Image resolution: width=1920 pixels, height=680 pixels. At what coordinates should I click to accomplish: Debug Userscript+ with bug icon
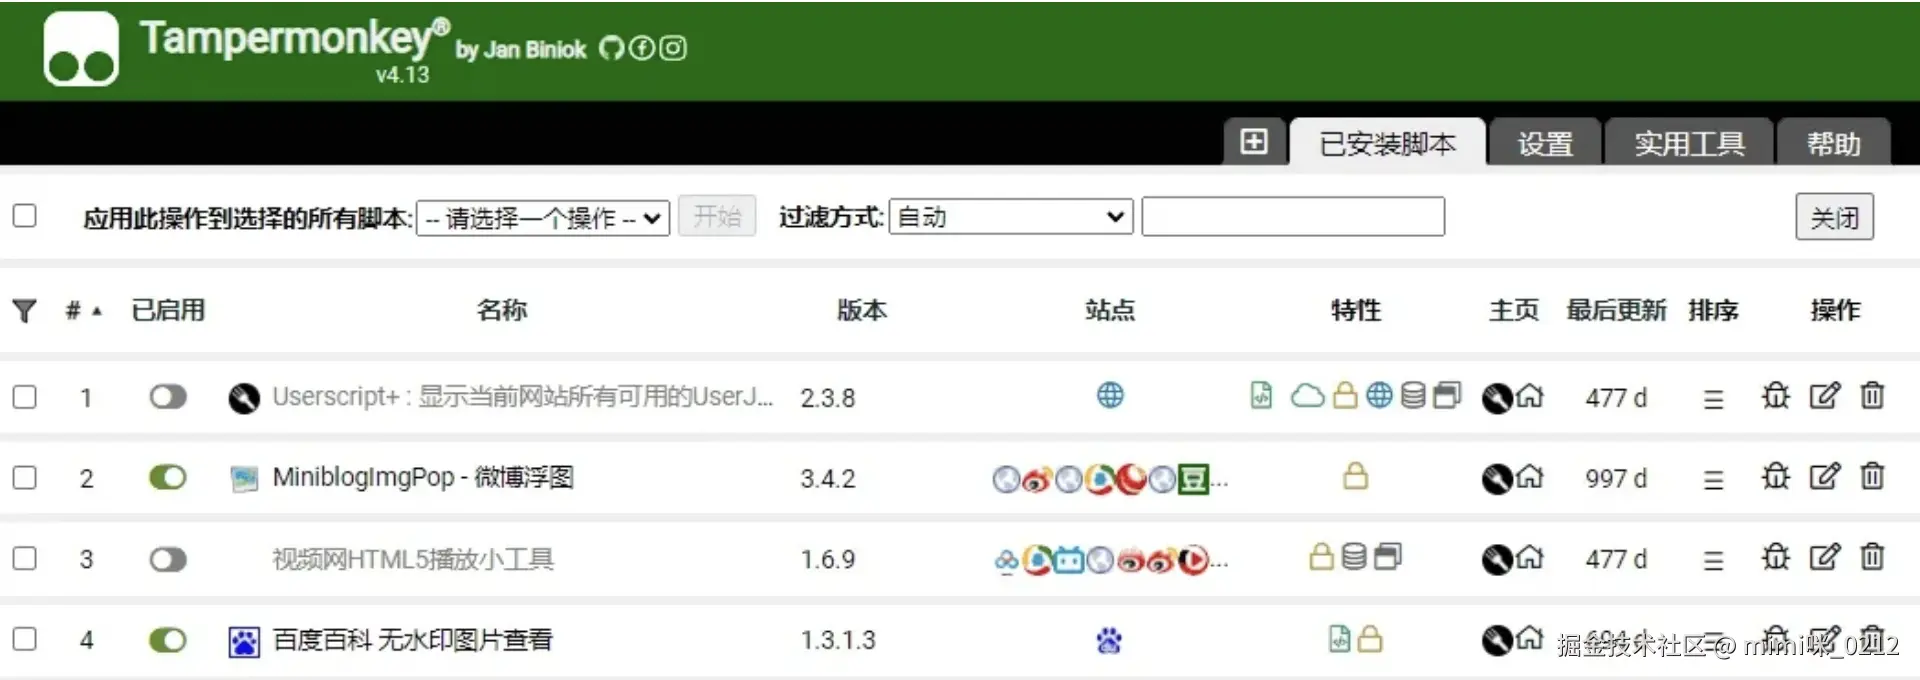(1775, 396)
